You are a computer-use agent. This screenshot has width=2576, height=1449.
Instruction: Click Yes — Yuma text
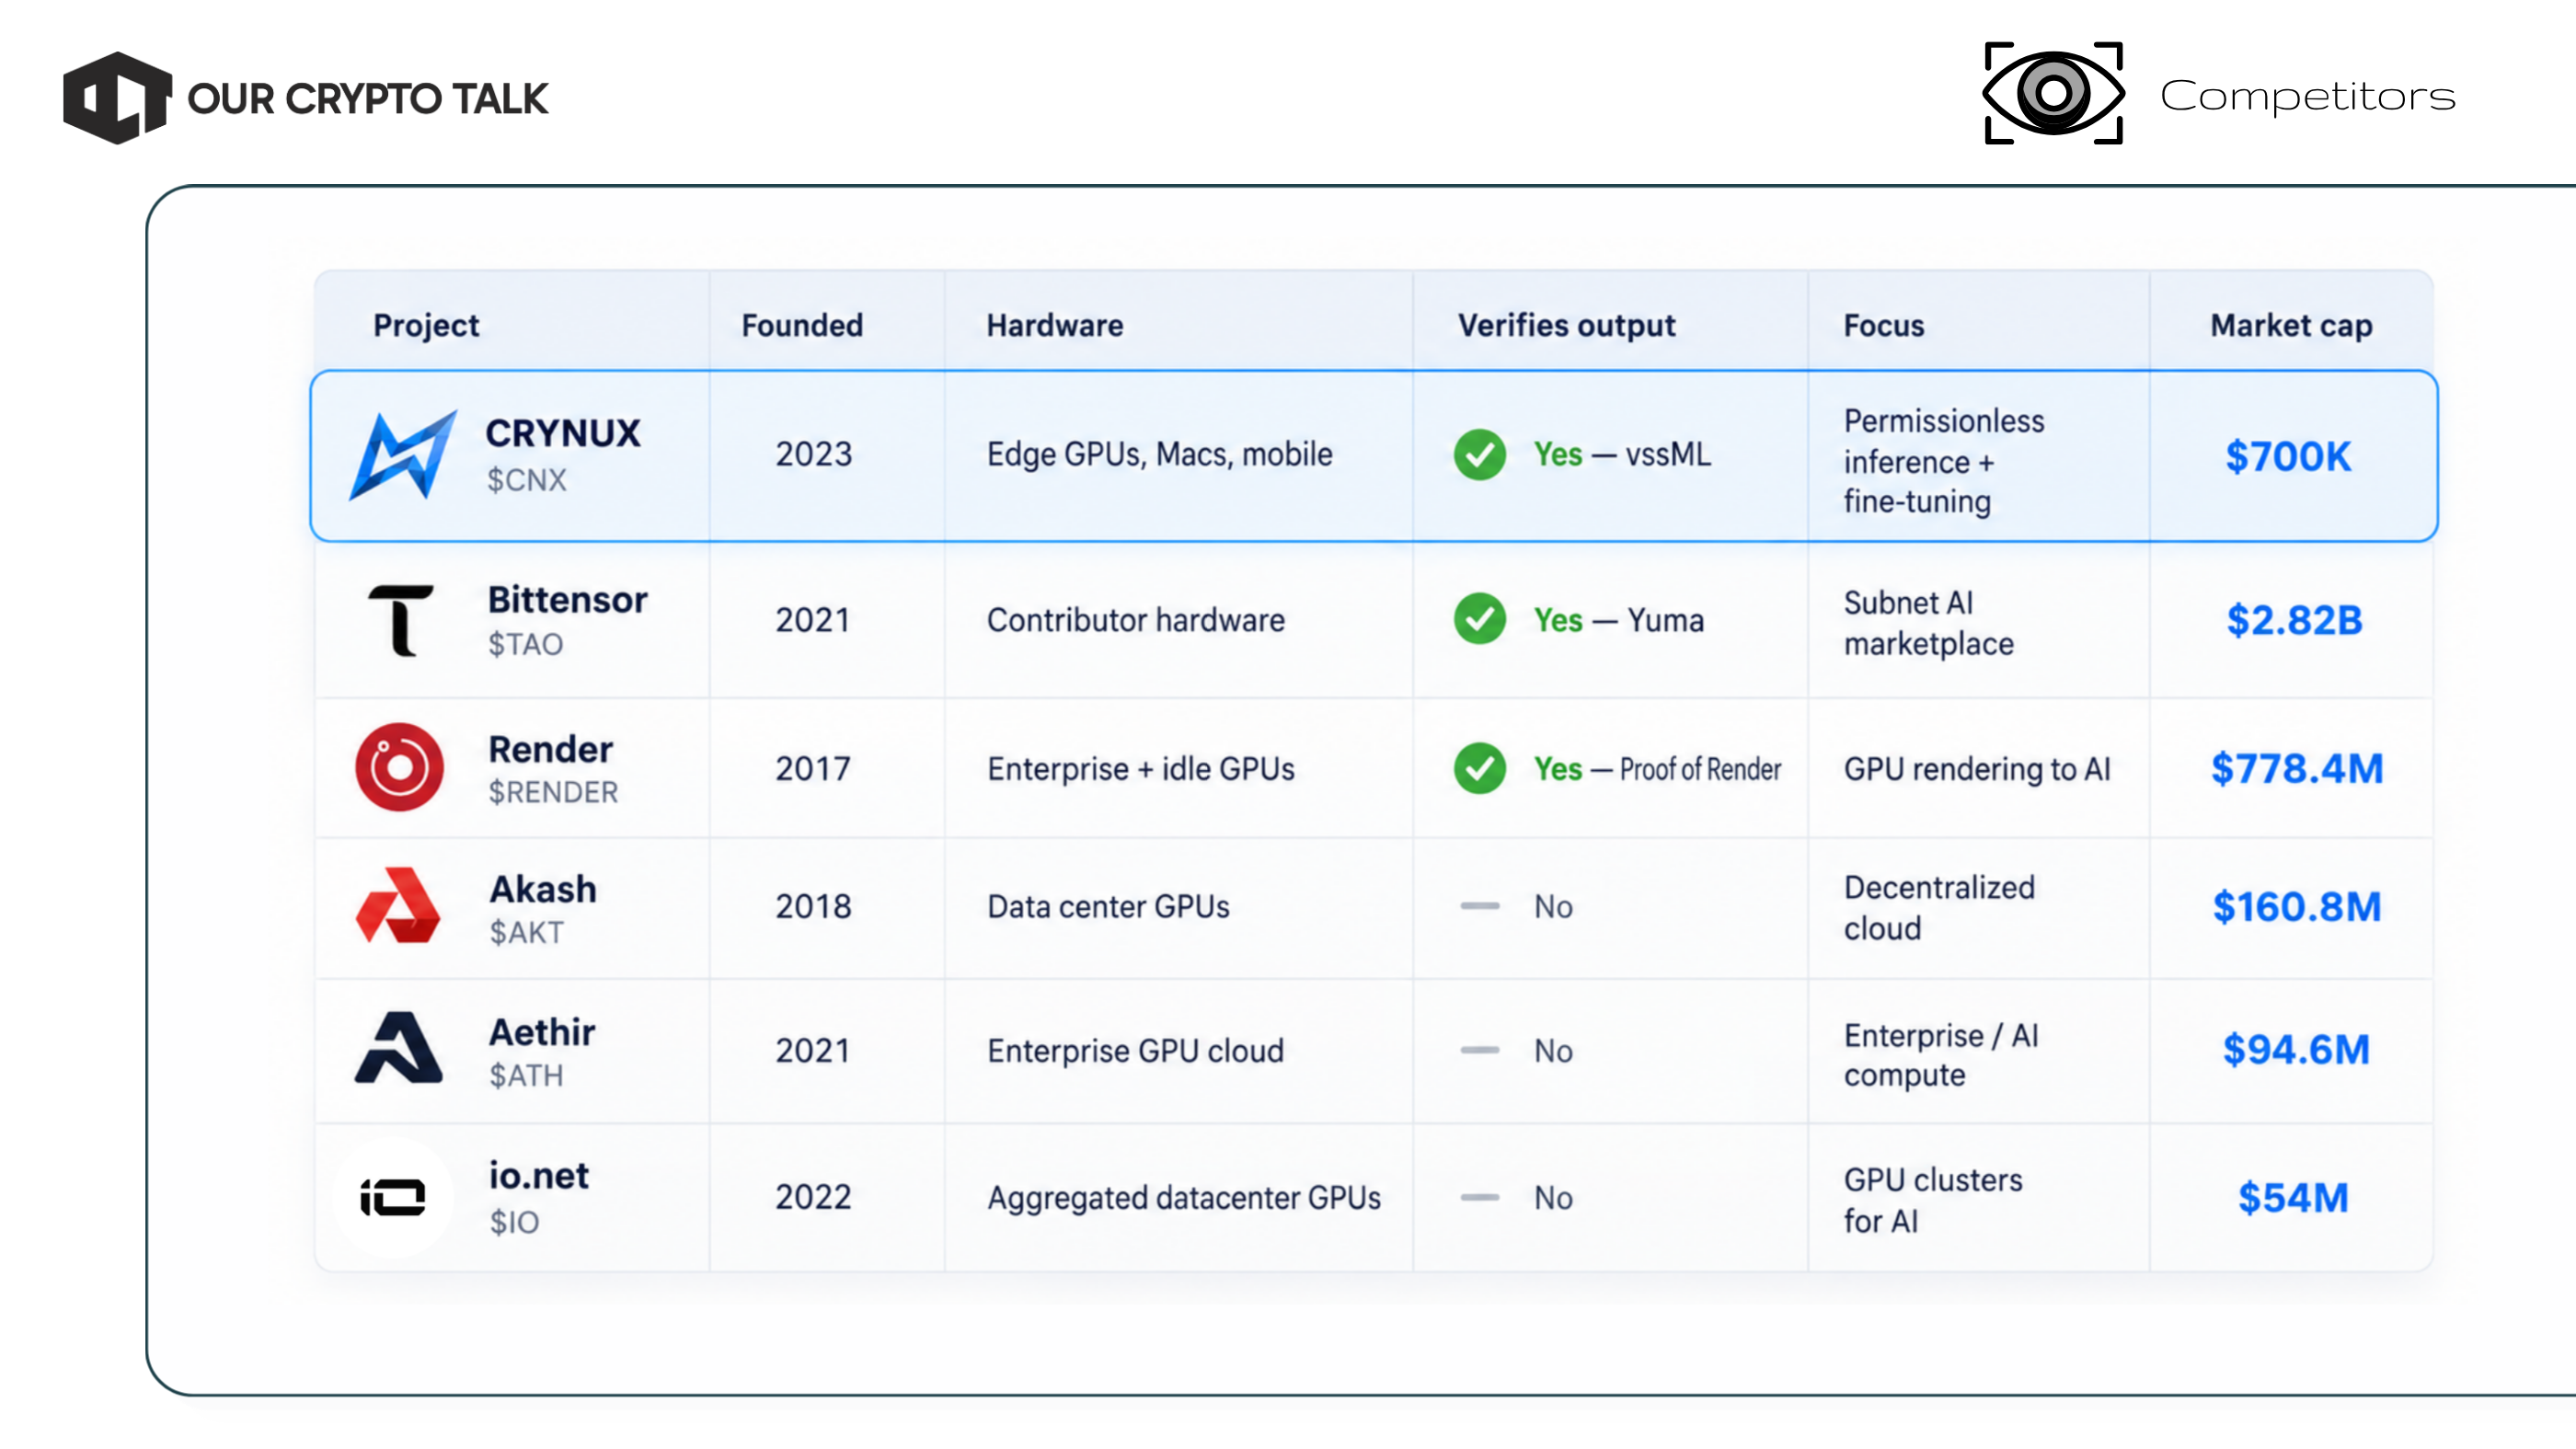1618,620
